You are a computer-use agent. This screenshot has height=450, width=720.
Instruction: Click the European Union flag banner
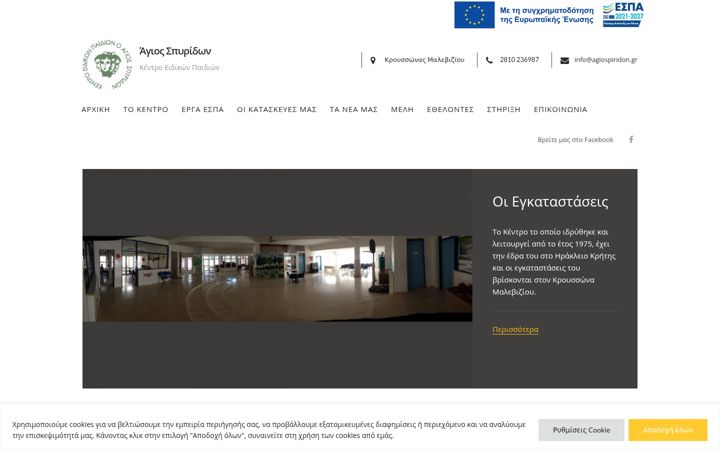pos(474,15)
